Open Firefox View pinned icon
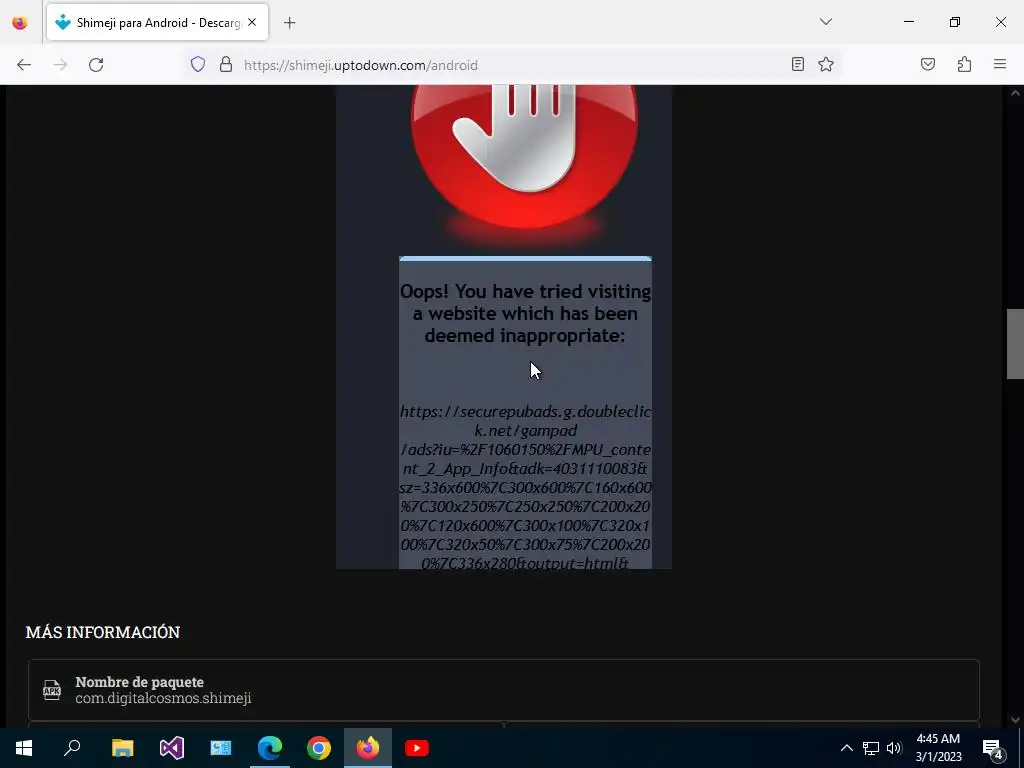 [x=20, y=23]
